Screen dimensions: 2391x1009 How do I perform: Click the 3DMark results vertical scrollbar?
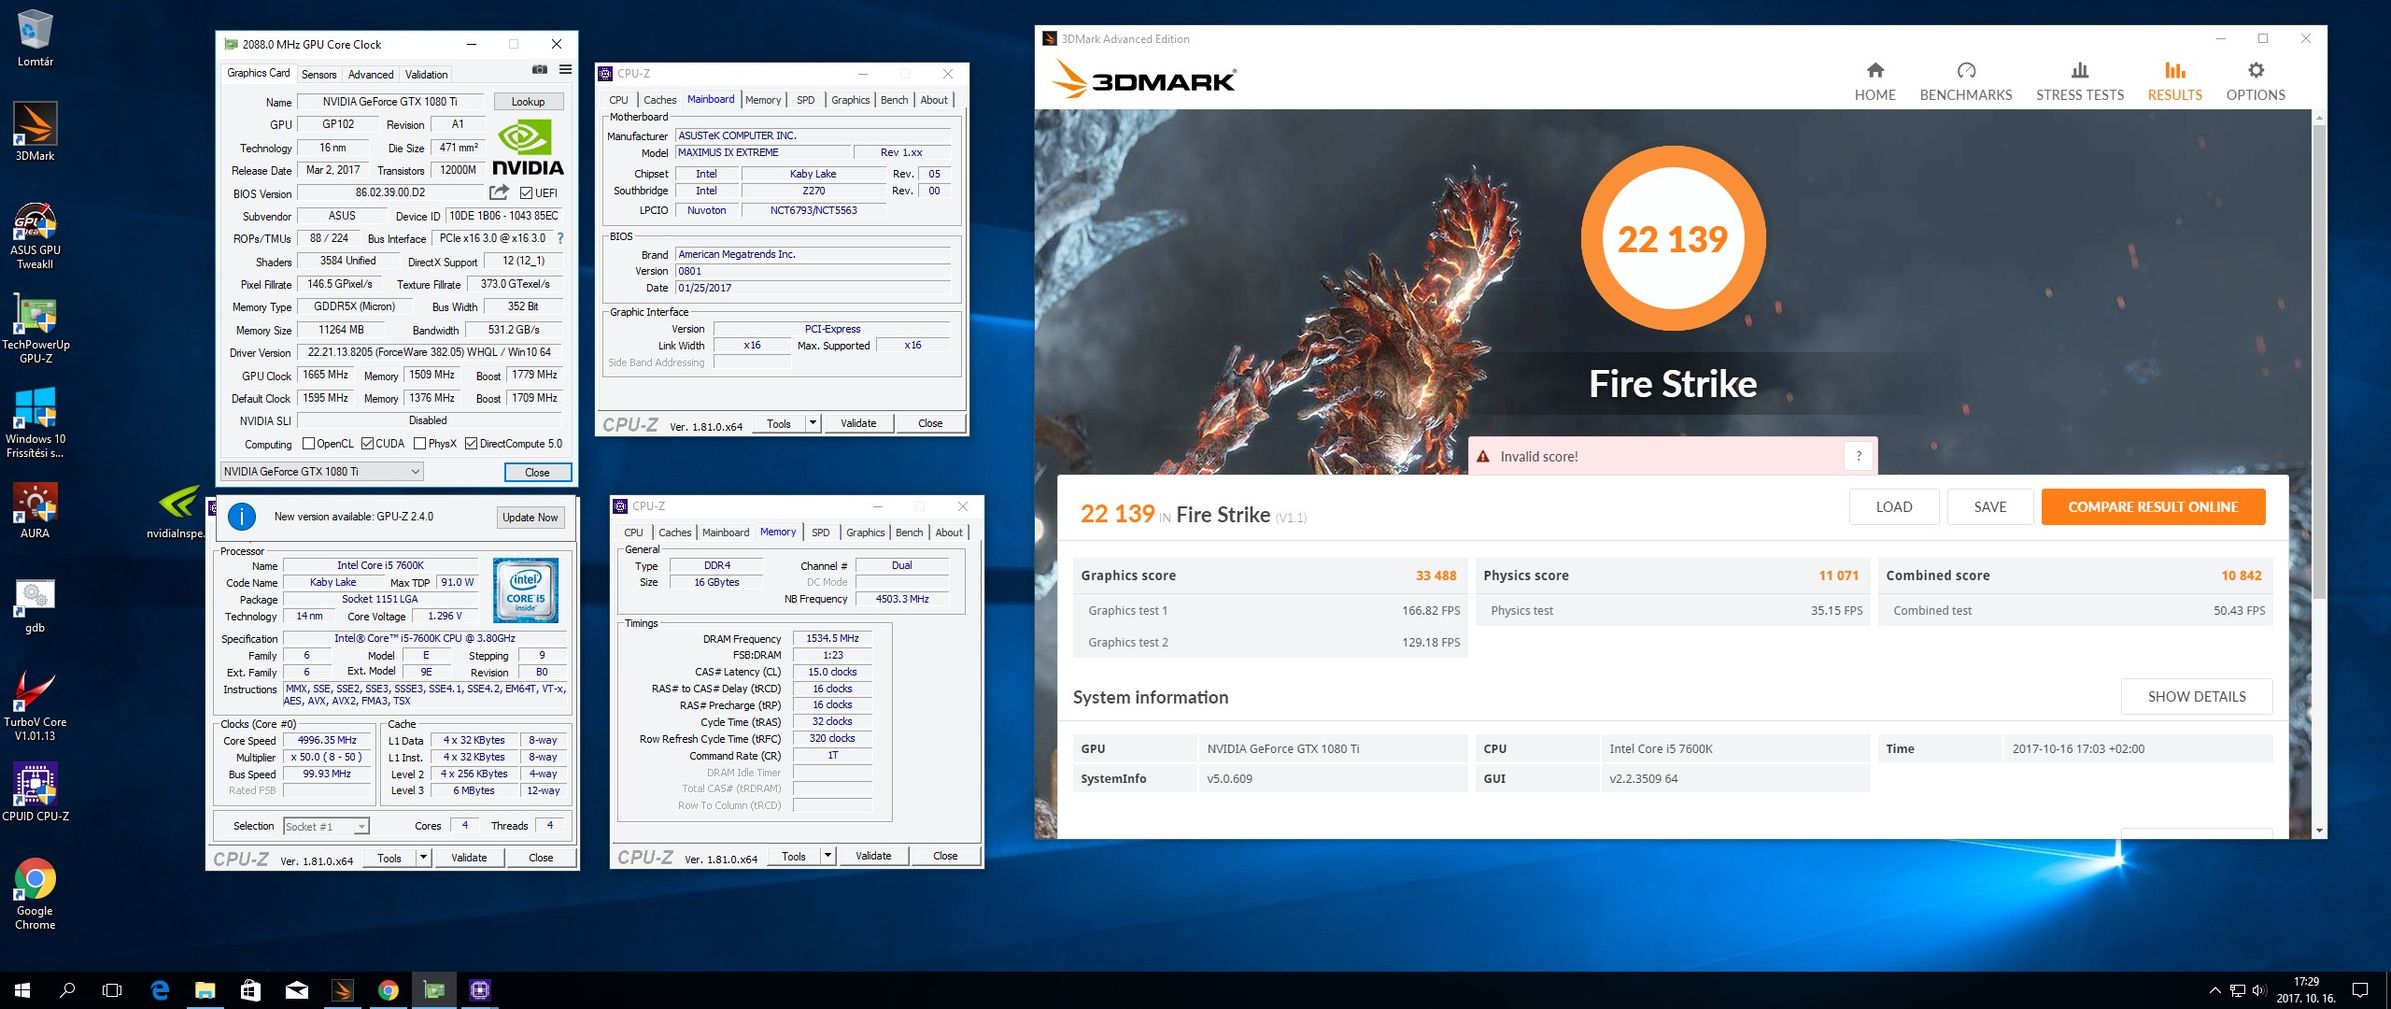point(2319,360)
